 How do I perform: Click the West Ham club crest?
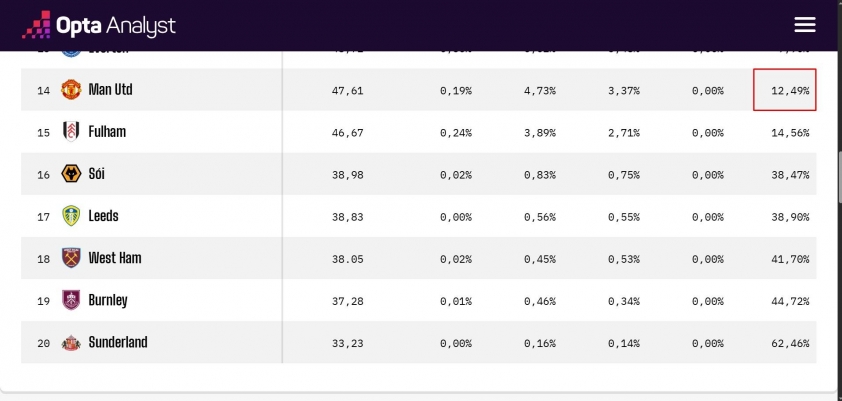(71, 258)
